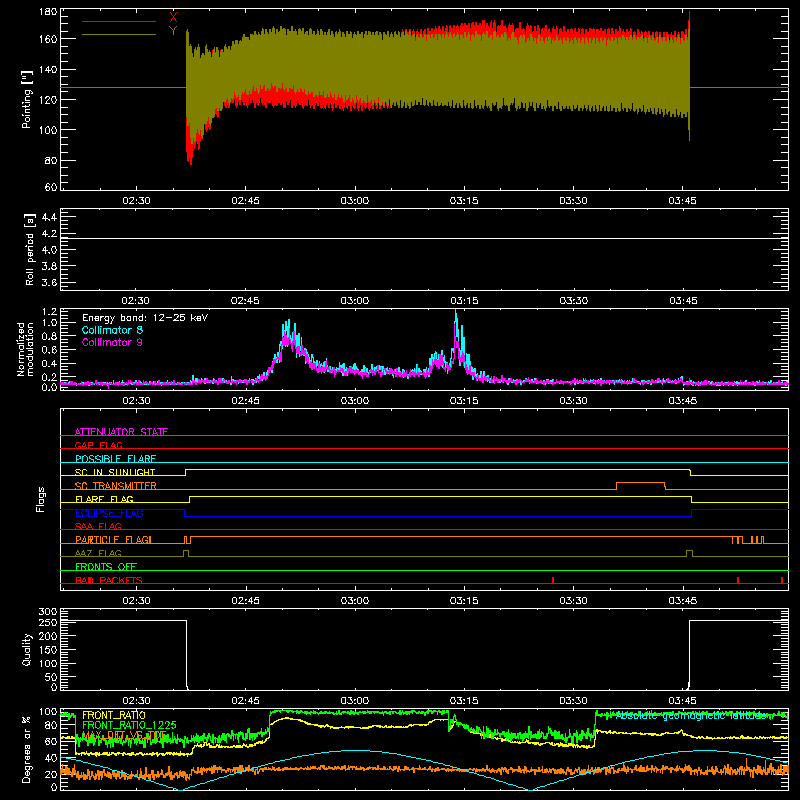
Task: Select the 'Y' legend label
Action: click(173, 31)
